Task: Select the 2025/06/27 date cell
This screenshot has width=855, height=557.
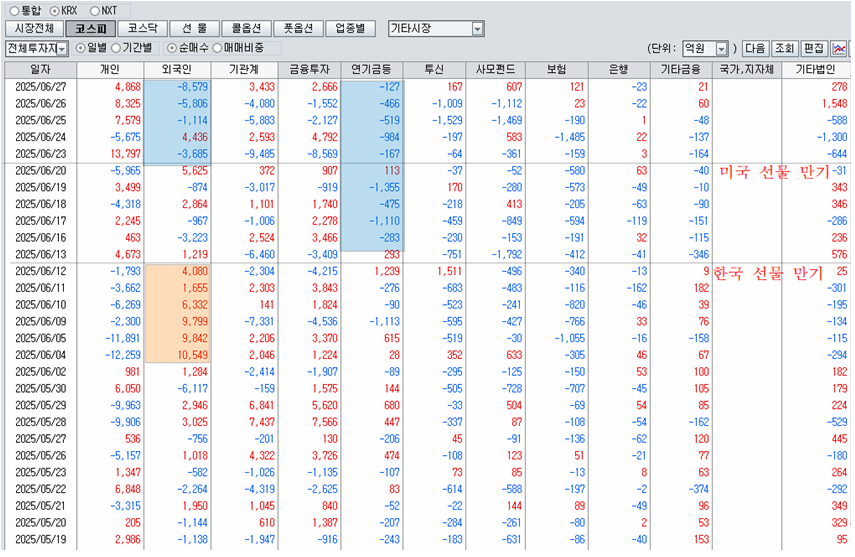Action: click(x=41, y=87)
